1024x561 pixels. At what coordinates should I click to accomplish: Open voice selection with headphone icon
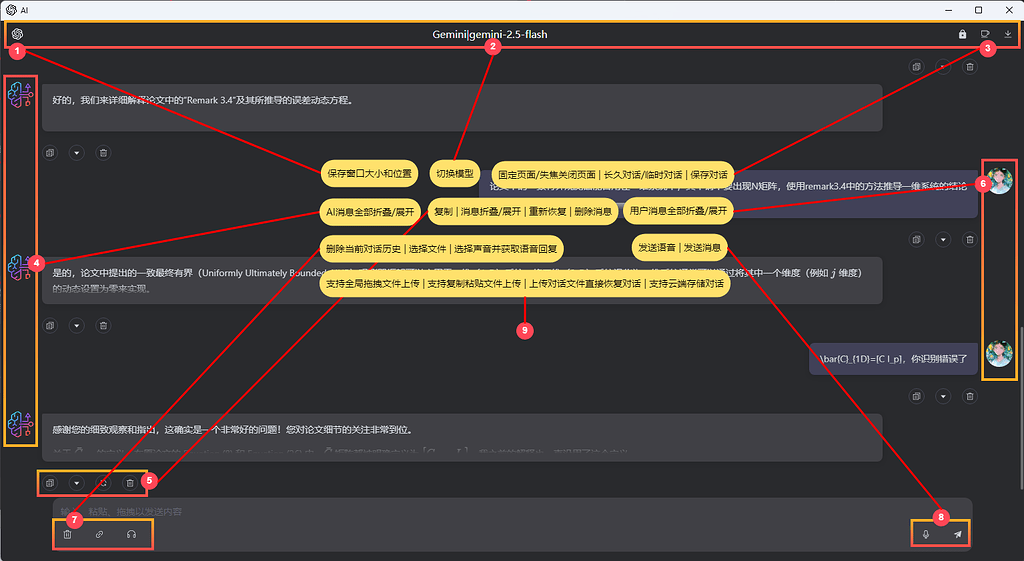point(131,534)
